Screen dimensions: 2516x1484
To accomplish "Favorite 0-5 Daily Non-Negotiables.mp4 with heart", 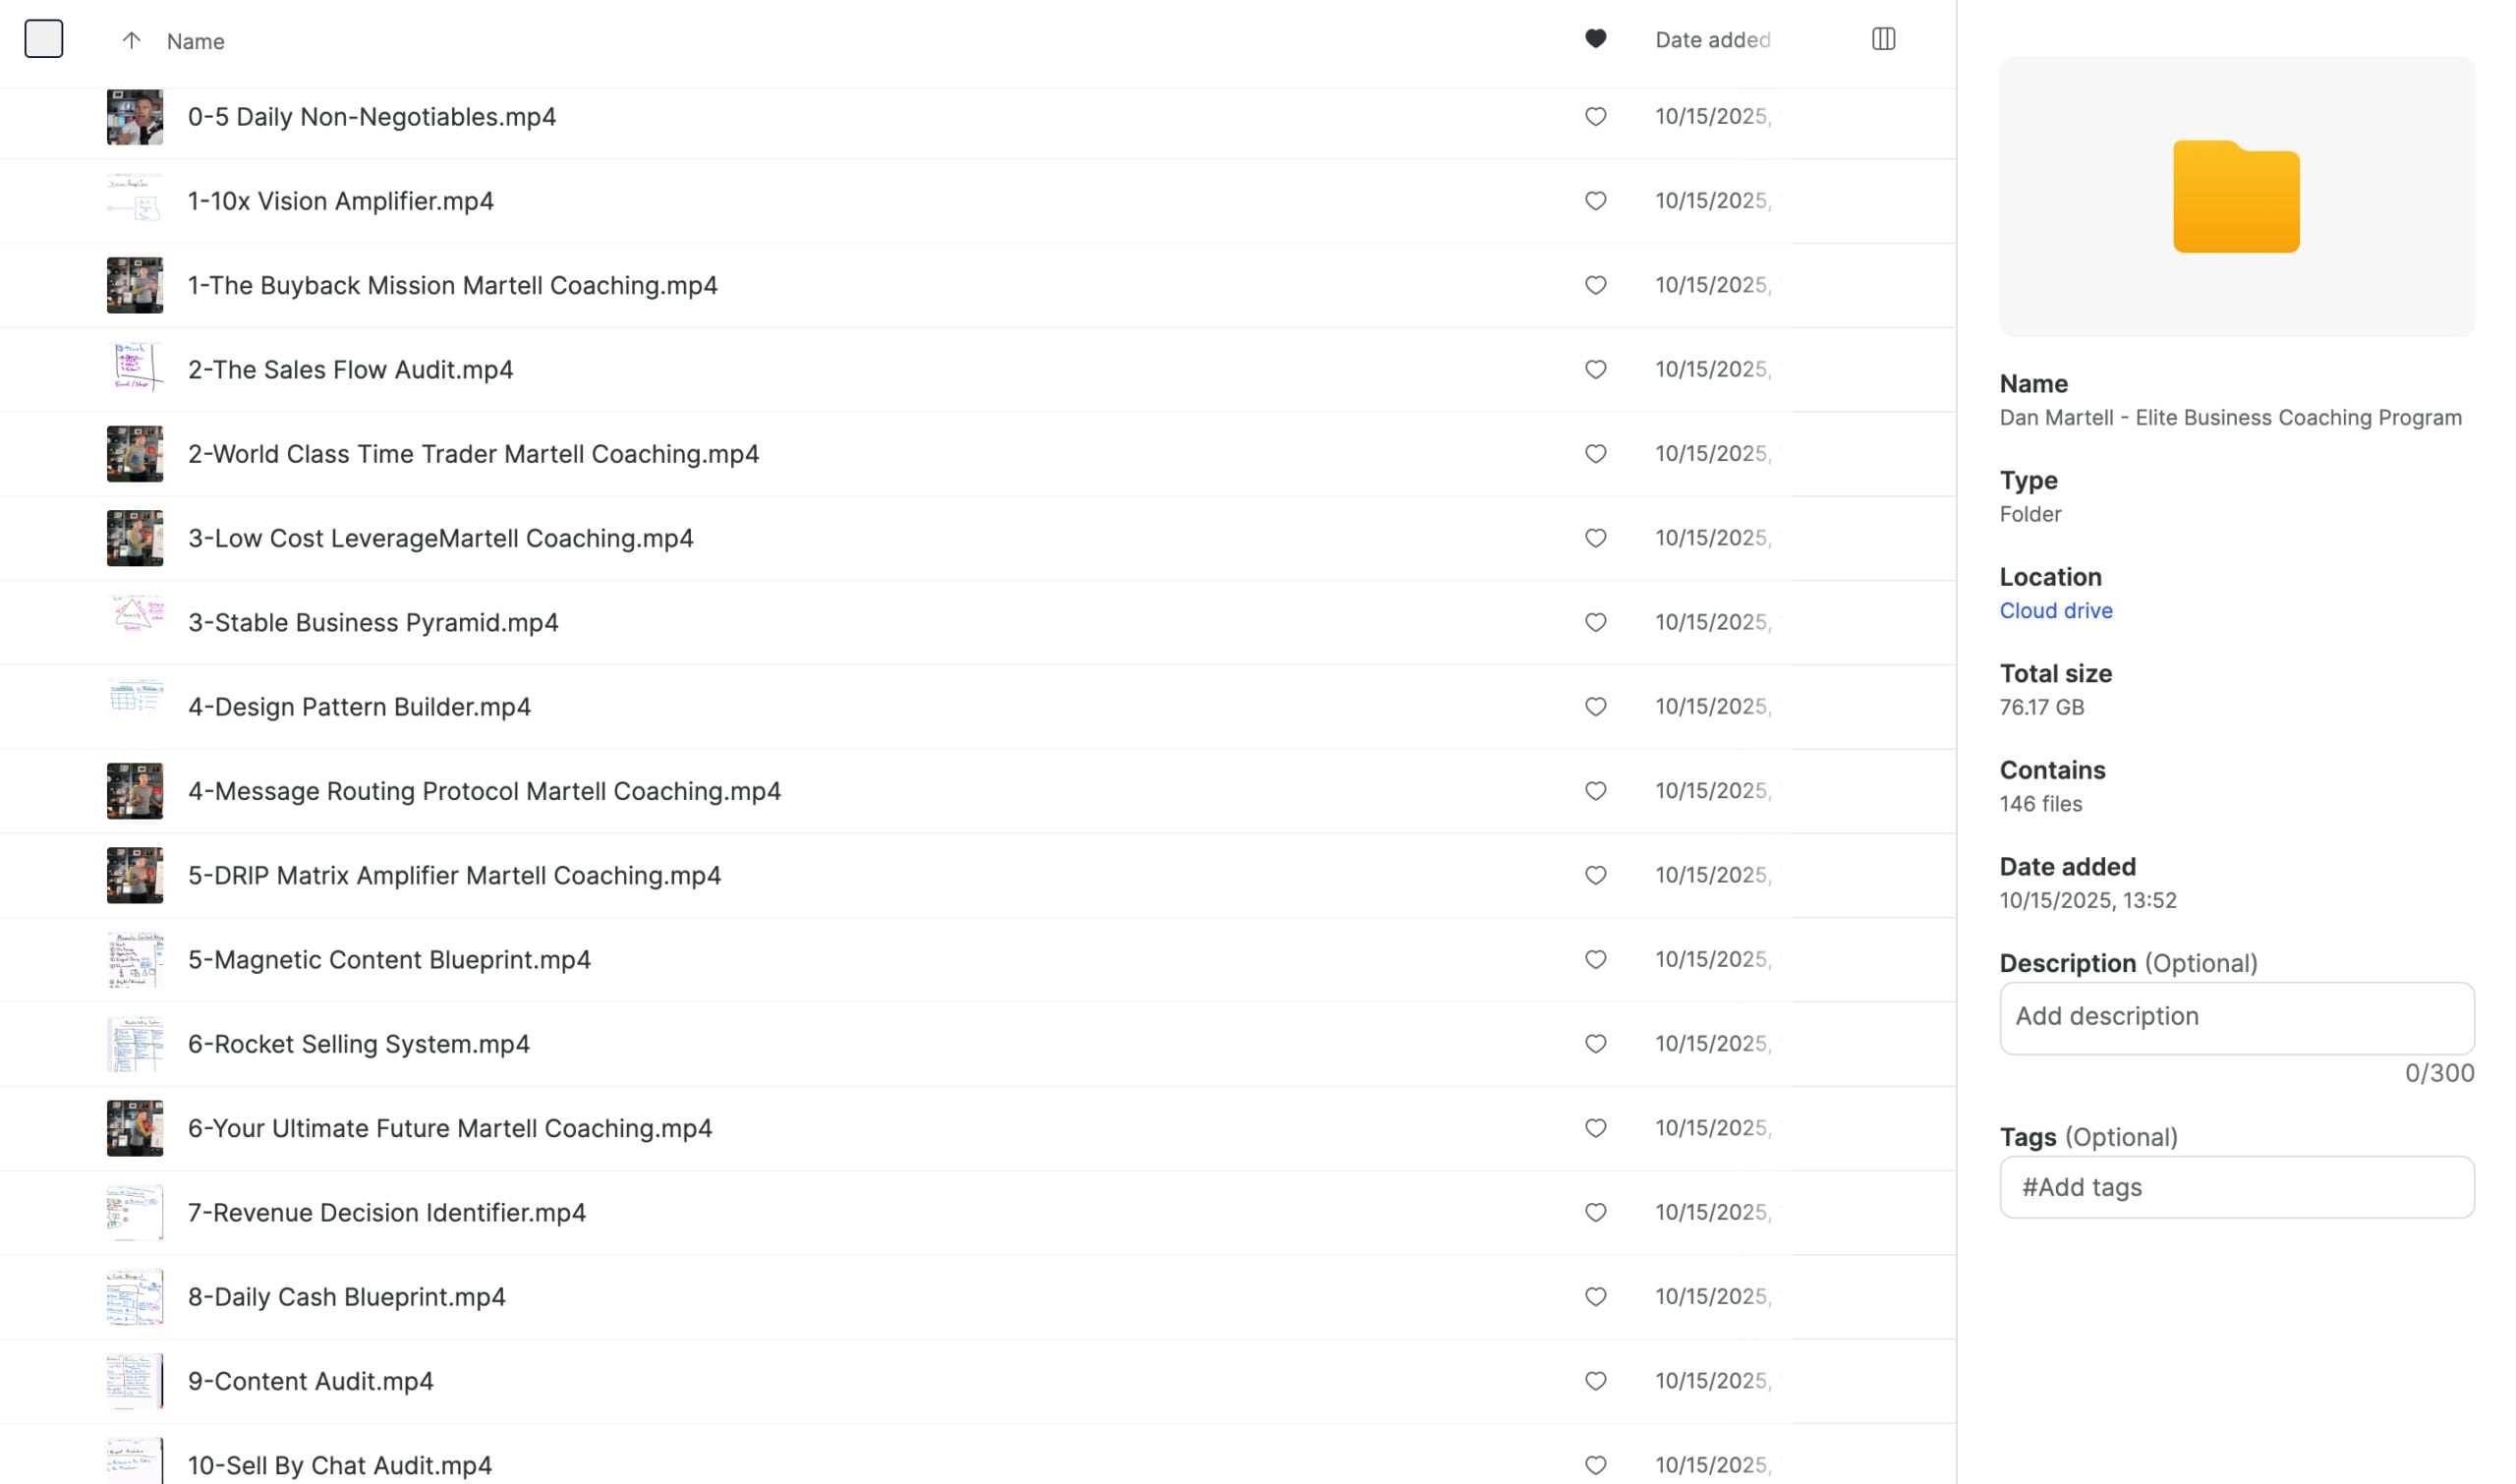I will [x=1595, y=117].
